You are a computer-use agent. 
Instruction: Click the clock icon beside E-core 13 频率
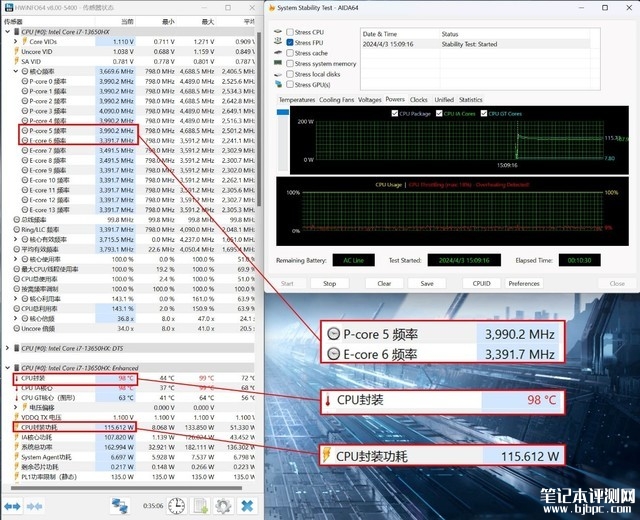pyautogui.click(x=25, y=210)
